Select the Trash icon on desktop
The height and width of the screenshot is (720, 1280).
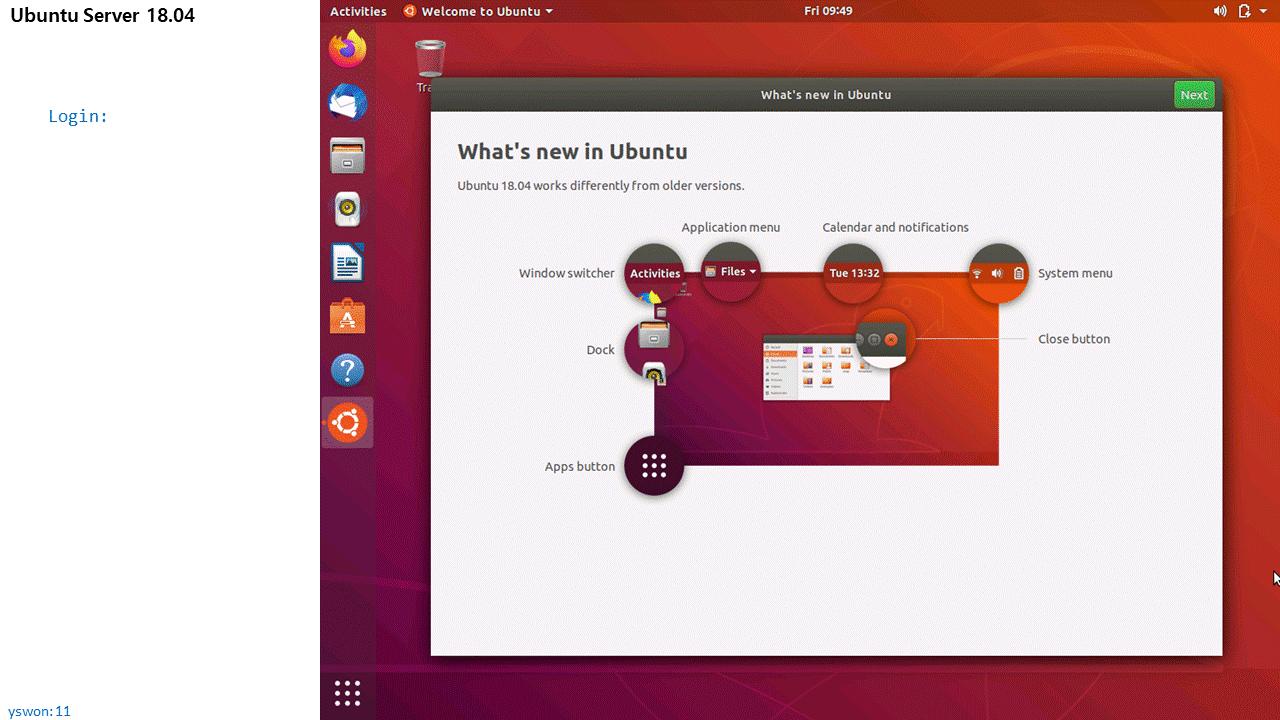tap(430, 60)
